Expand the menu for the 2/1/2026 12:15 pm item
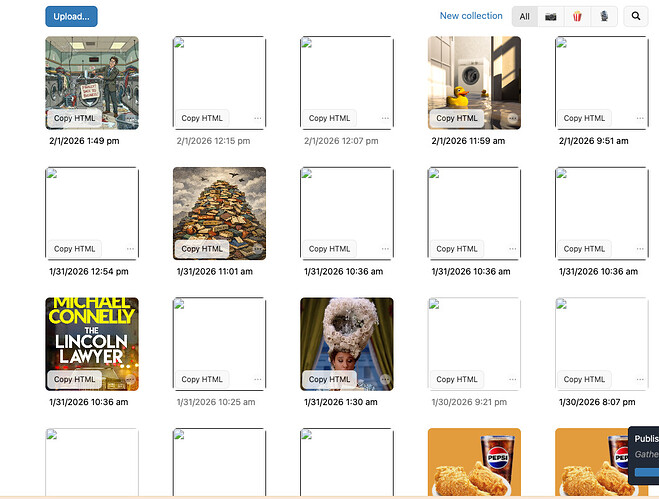Viewport: 659px width, 499px height. [x=258, y=118]
